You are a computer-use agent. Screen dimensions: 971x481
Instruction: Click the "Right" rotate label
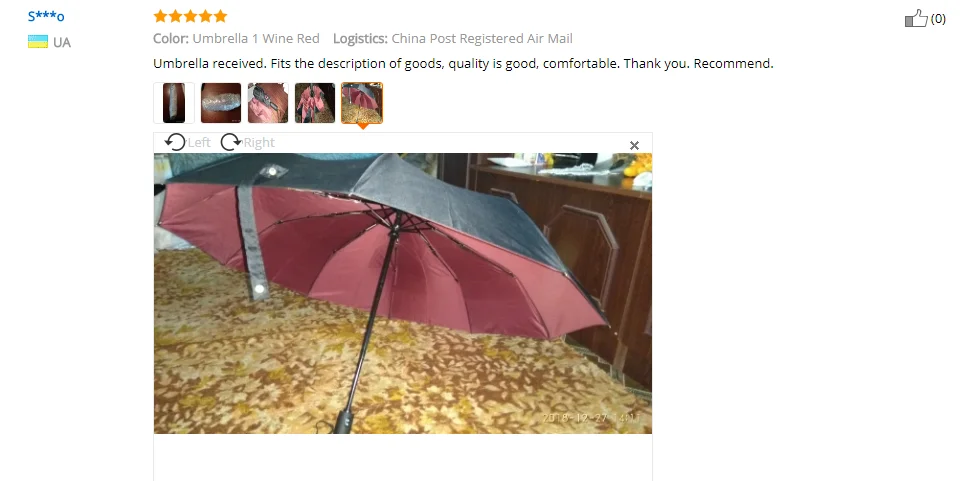click(x=259, y=142)
